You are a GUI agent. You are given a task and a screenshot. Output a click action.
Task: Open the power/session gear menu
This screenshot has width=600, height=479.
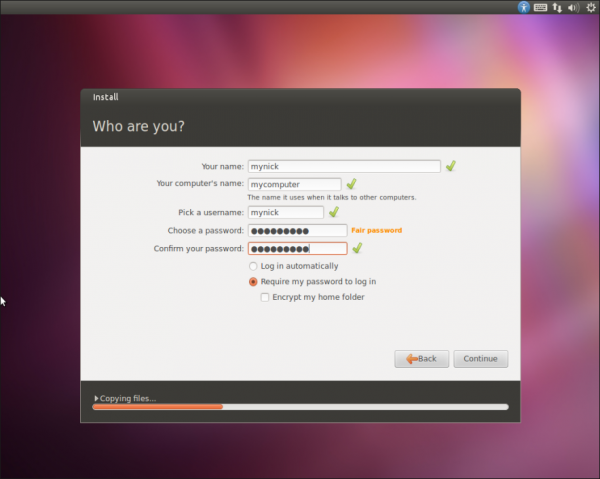(x=590, y=7)
